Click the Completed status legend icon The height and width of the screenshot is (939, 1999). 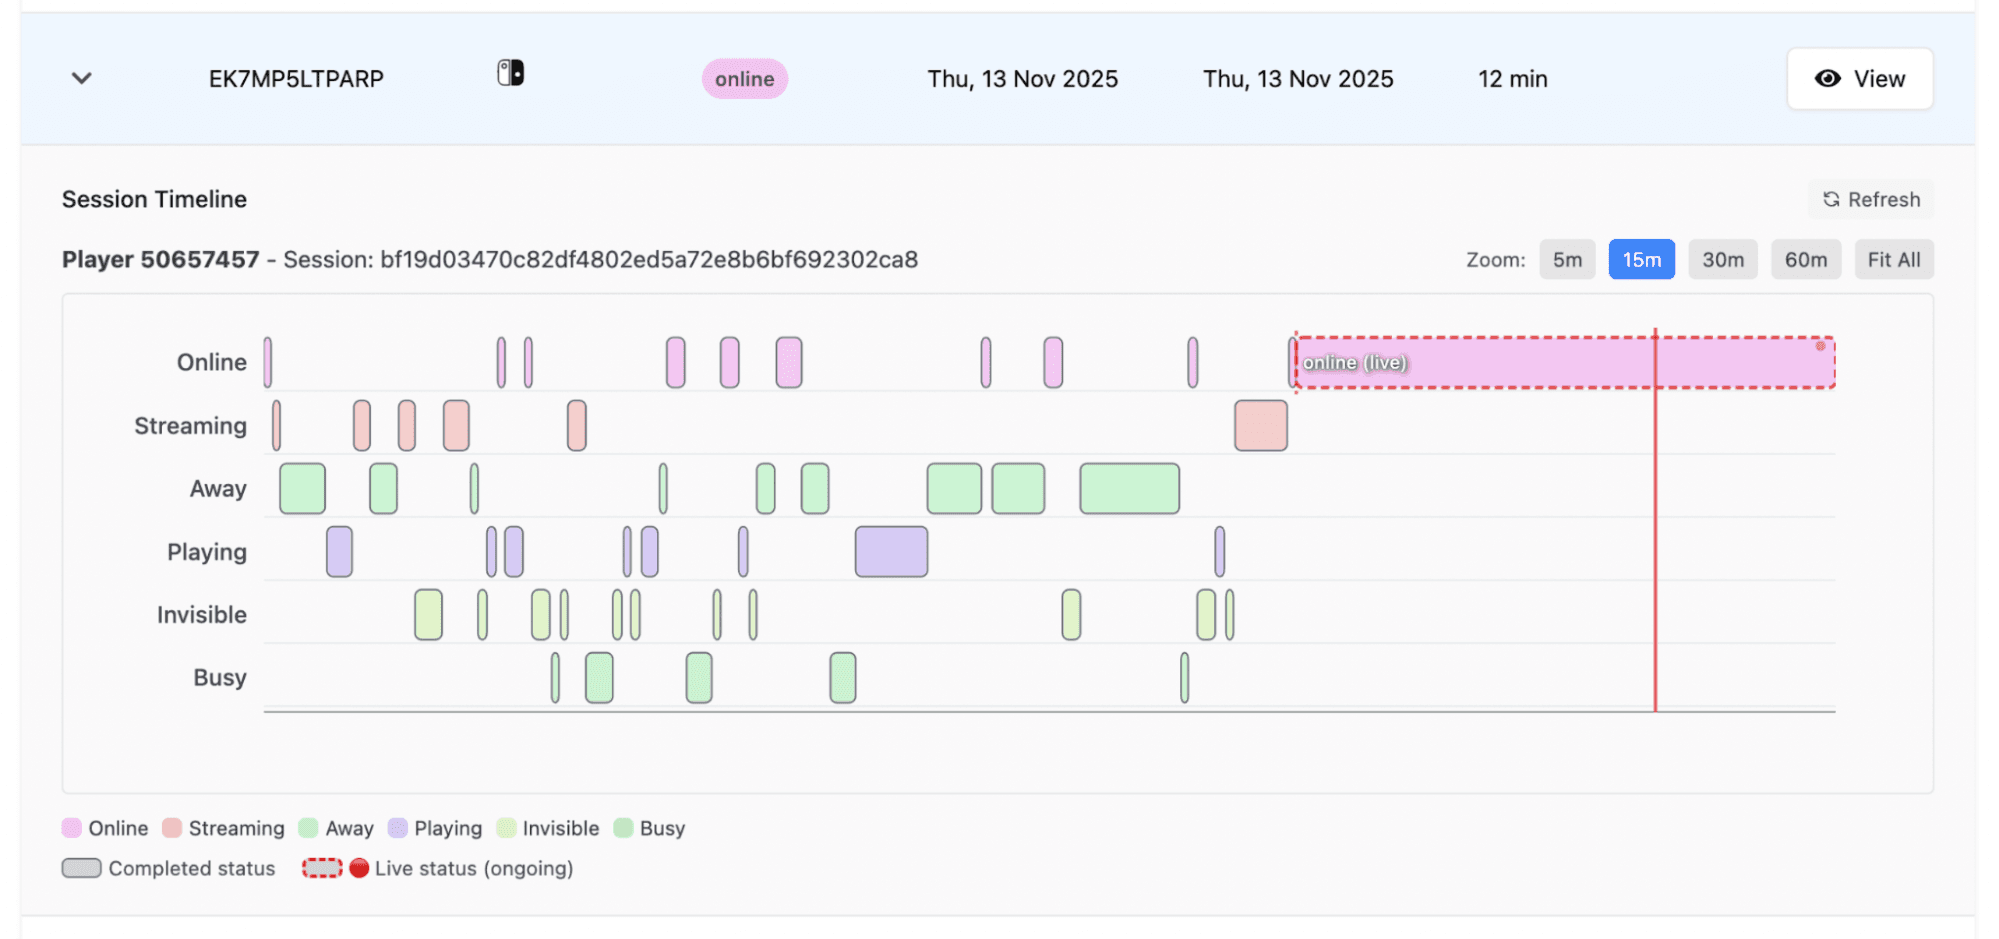click(x=81, y=868)
